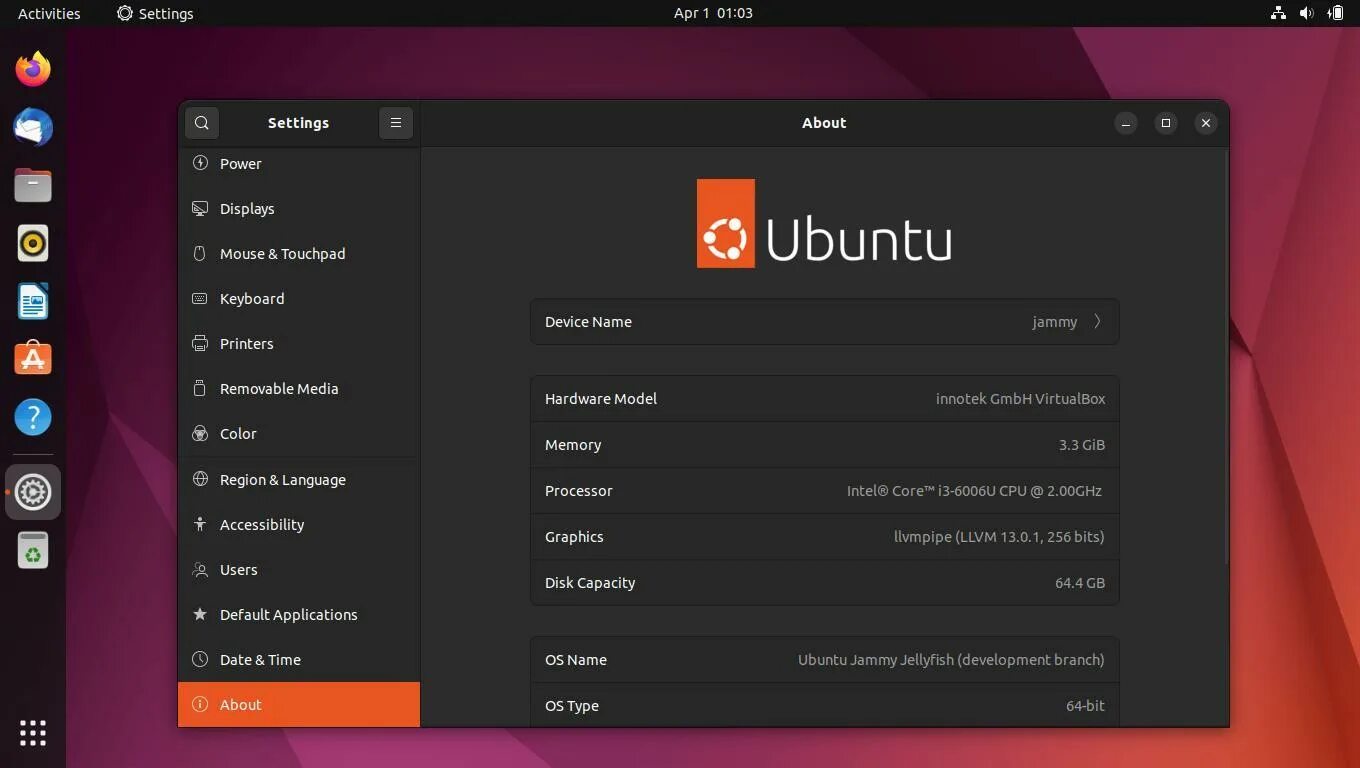Show Applications grid in the dock
Screen dimensions: 1360x768
click(x=33, y=733)
